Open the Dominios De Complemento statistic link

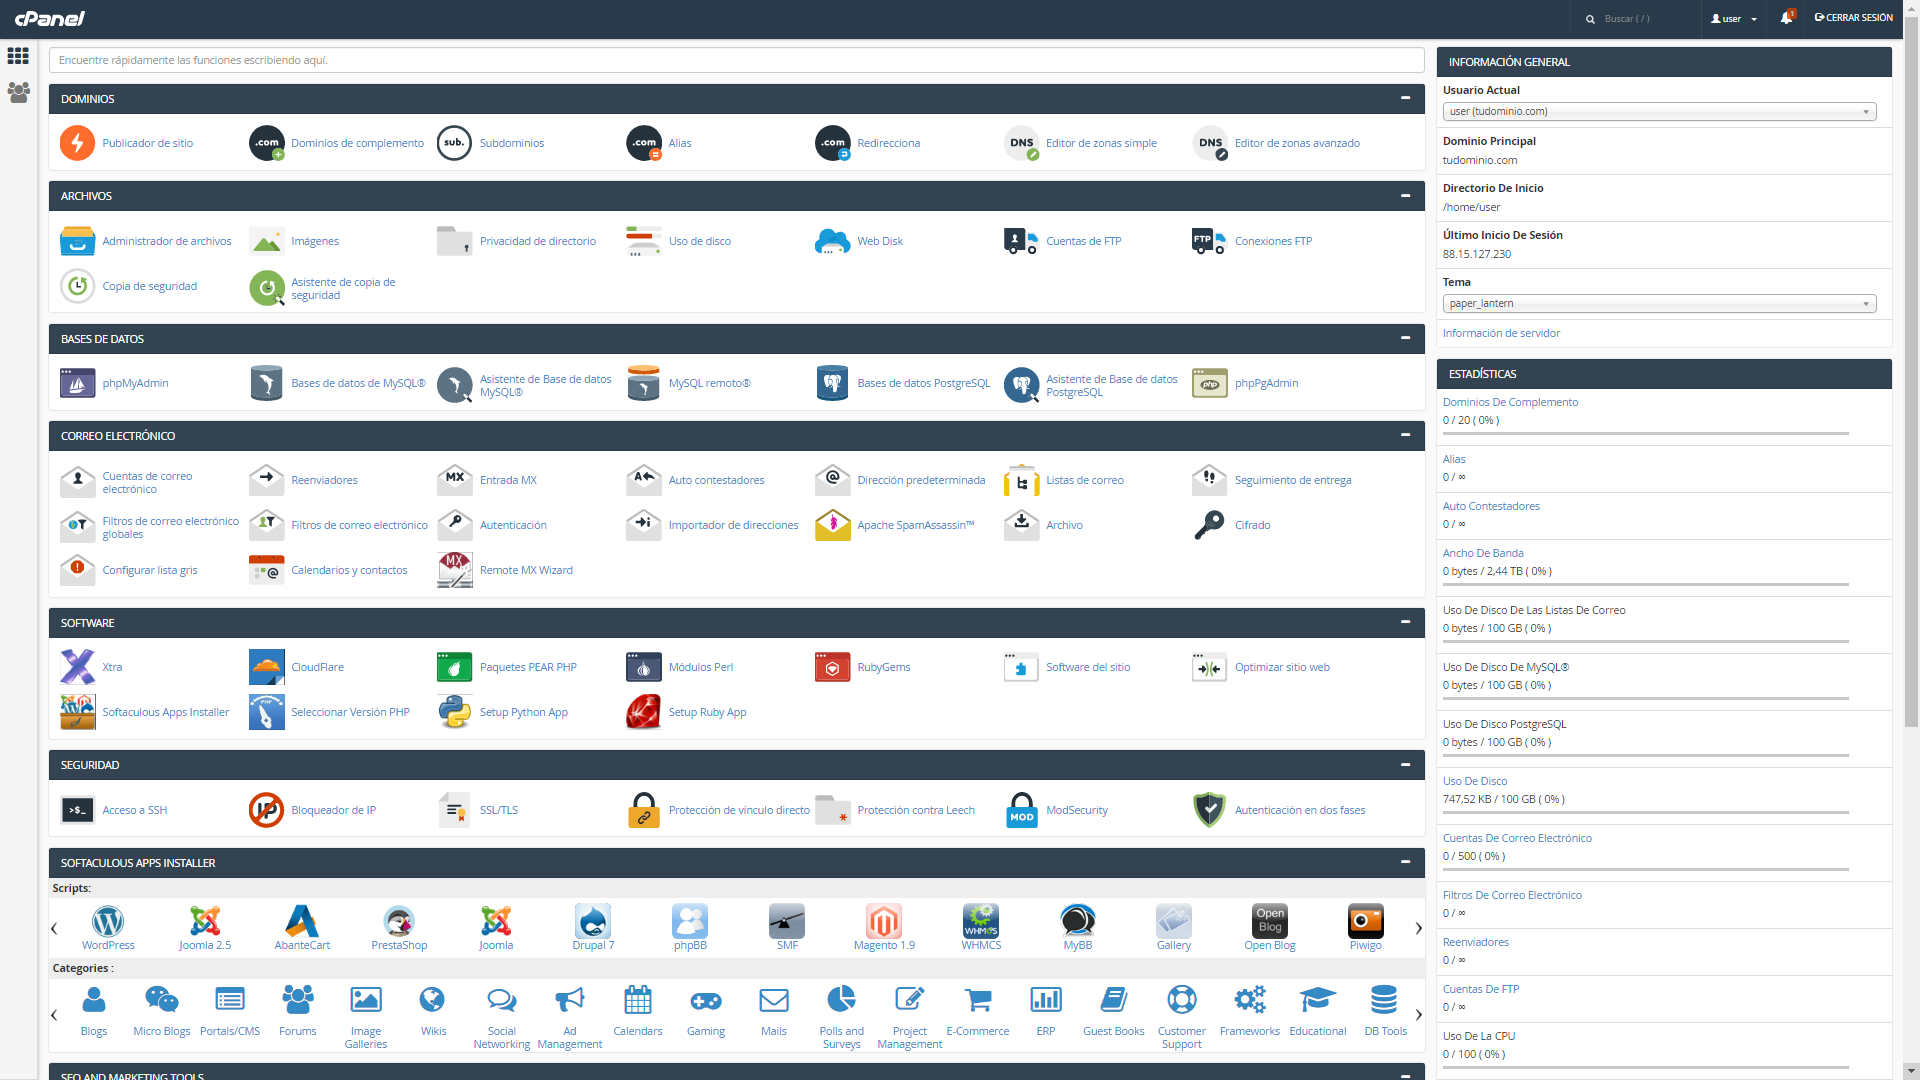point(1510,402)
